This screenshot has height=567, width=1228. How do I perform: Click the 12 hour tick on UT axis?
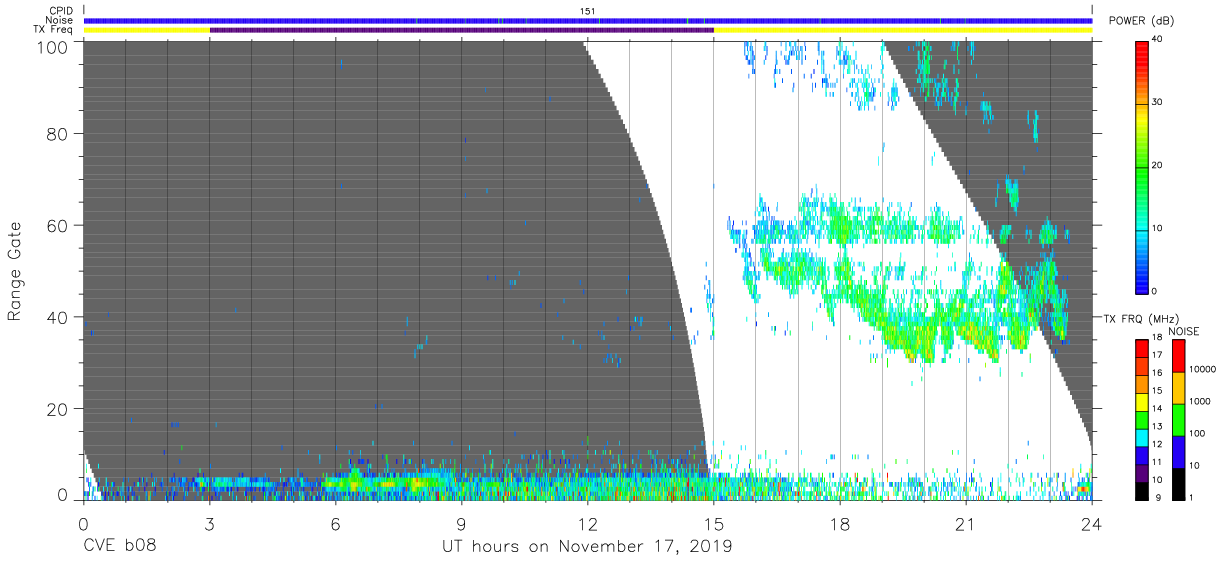point(587,523)
